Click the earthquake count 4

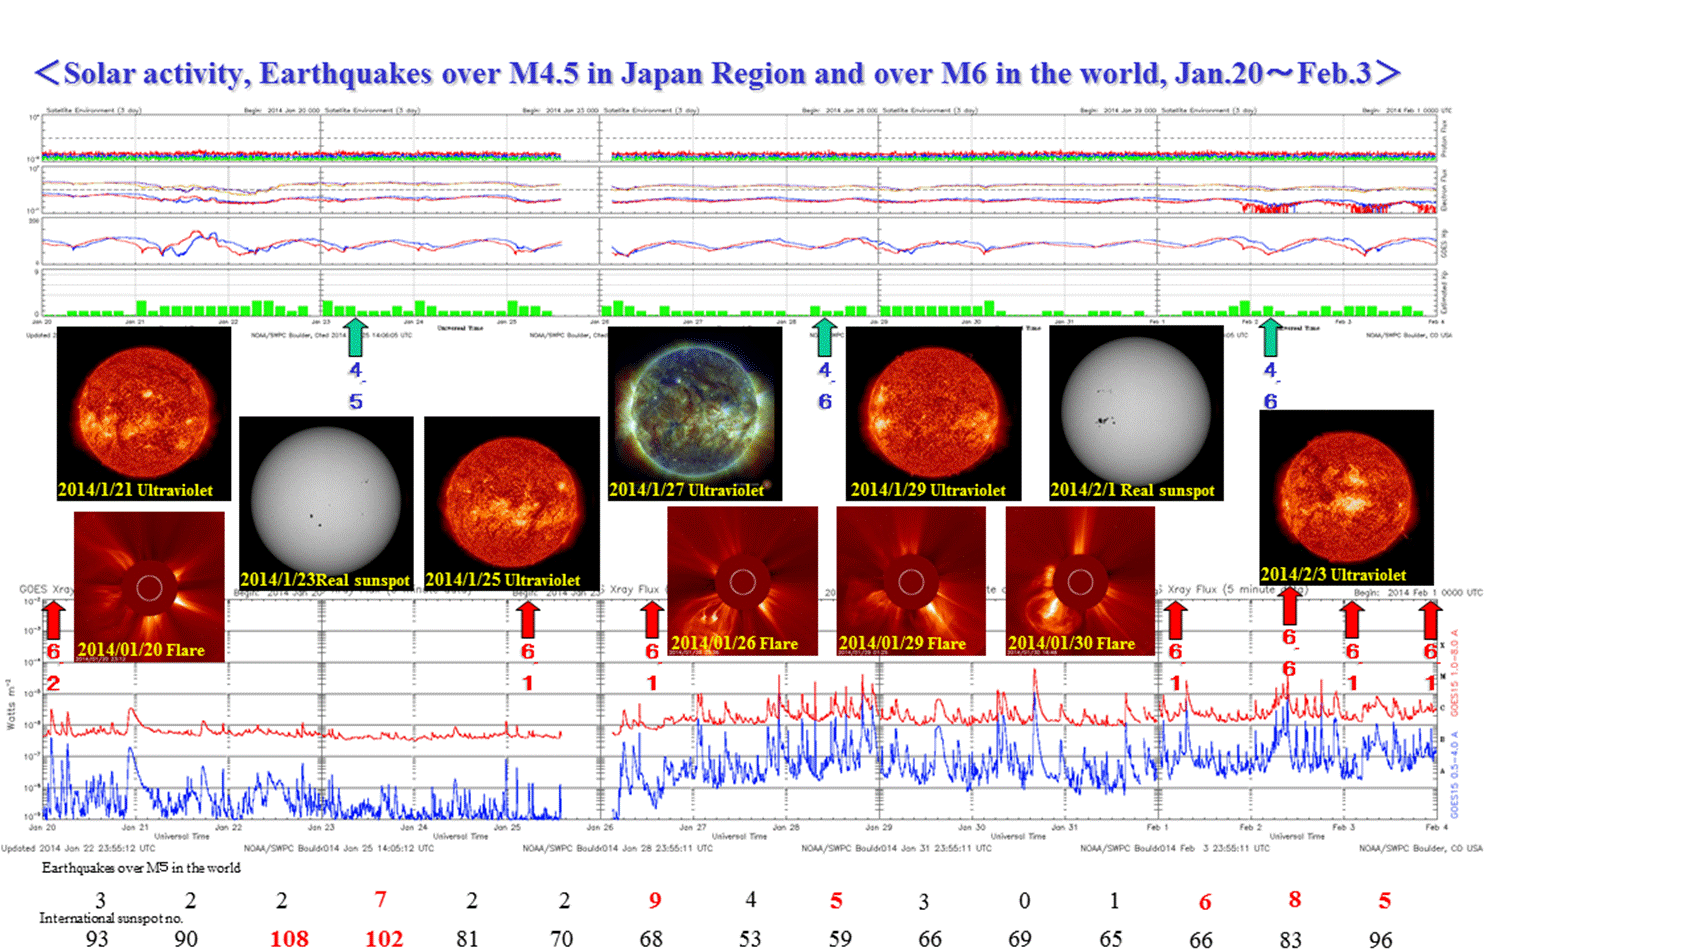pyautogui.click(x=750, y=900)
